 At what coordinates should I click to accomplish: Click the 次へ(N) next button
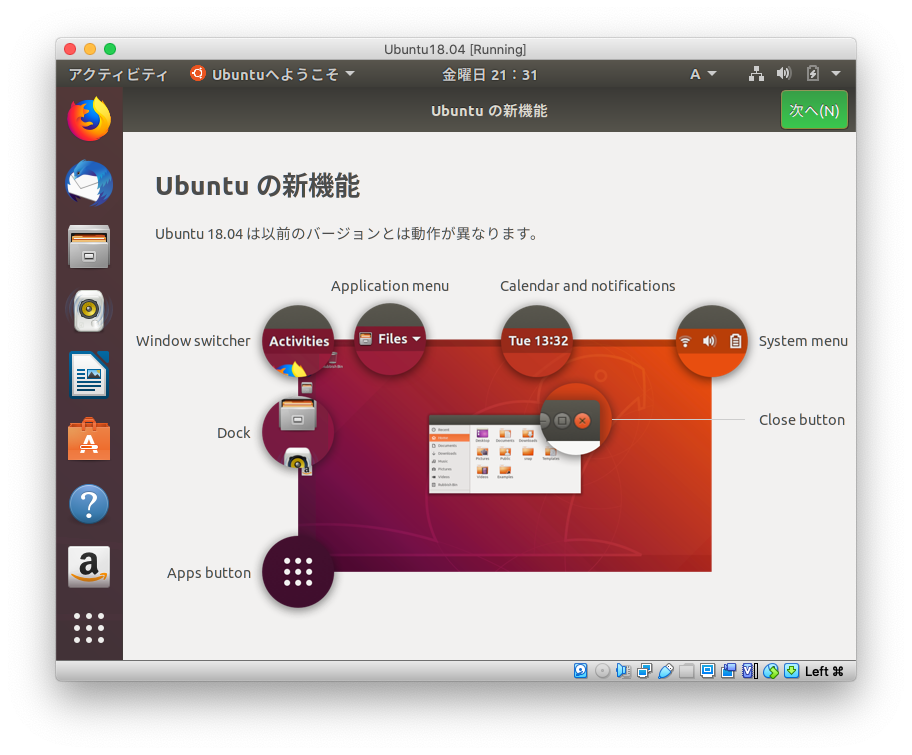pos(814,110)
